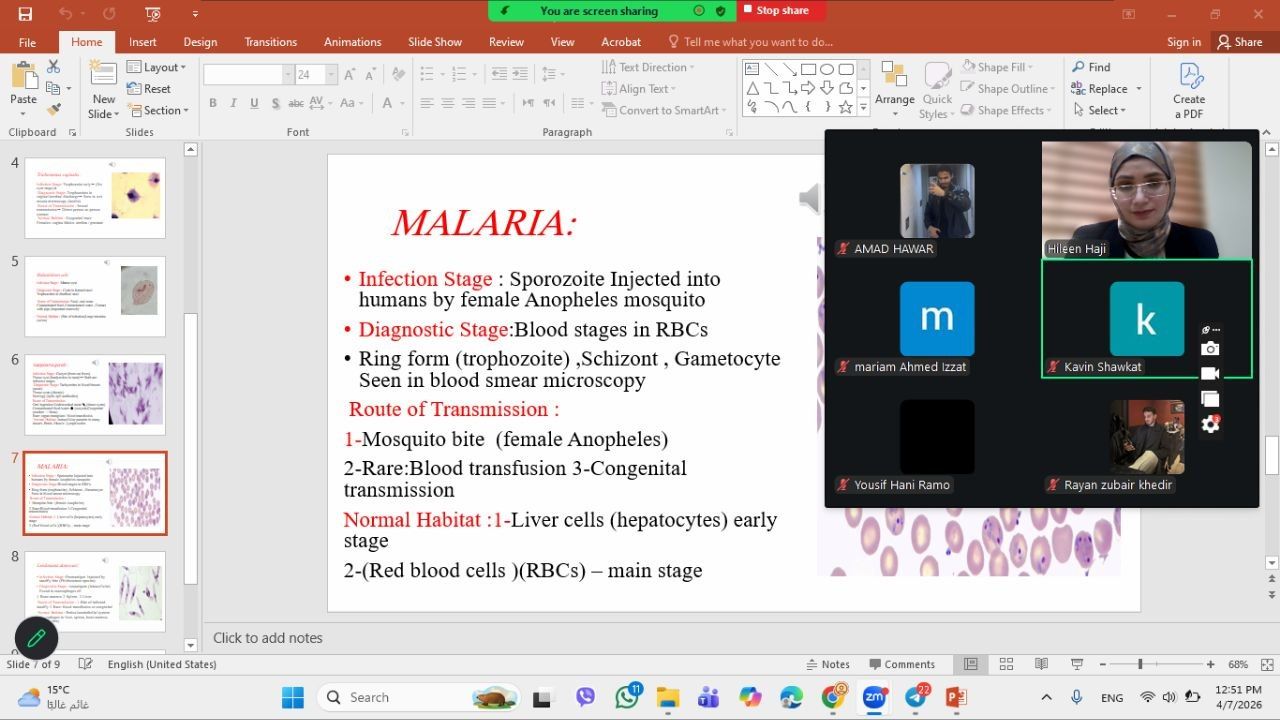Image resolution: width=1280 pixels, height=720 pixels.
Task: Open the Layout dropdown
Action: coord(157,67)
